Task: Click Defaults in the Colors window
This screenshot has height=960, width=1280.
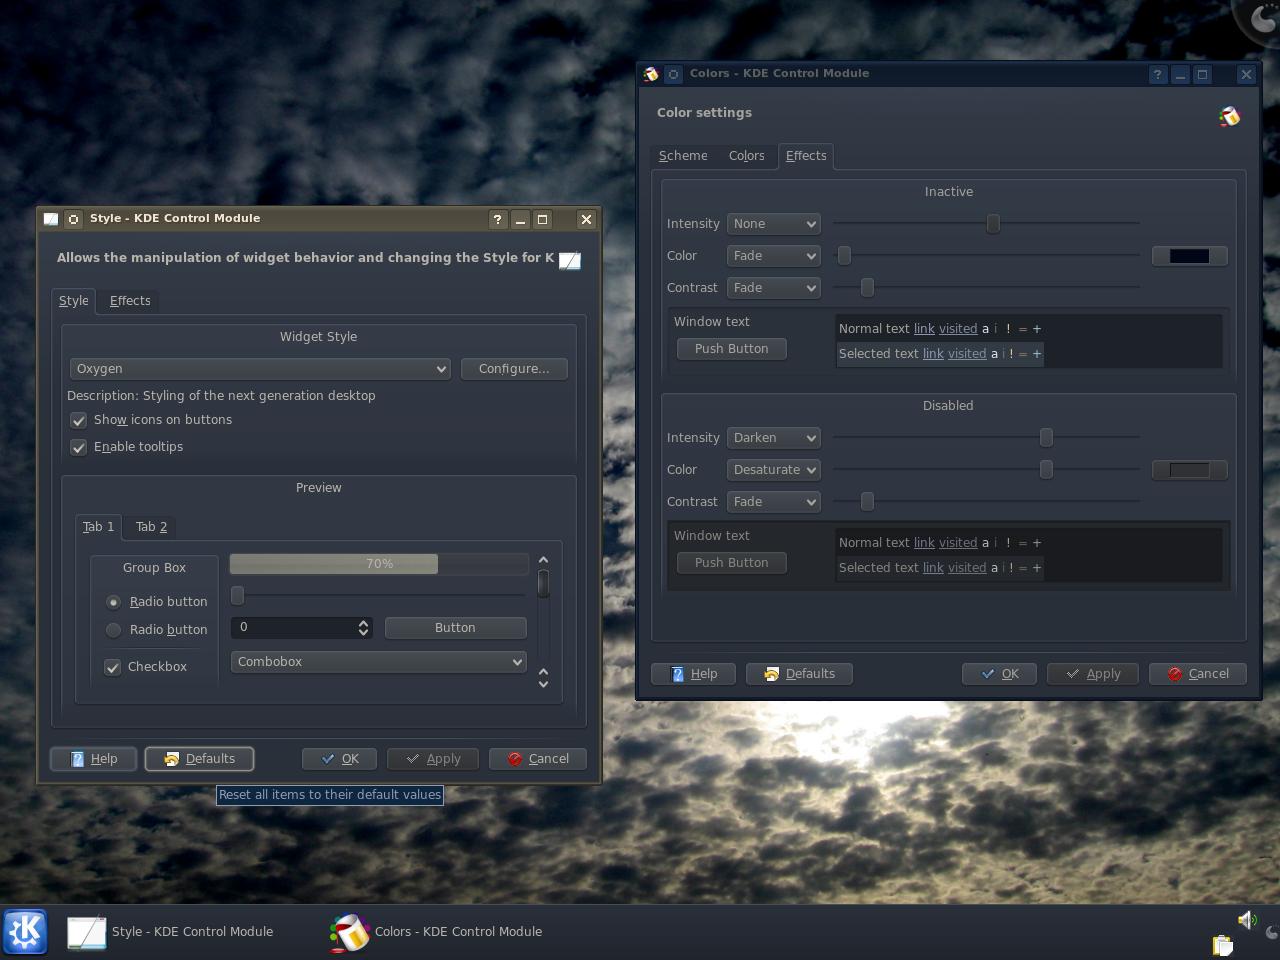Action: point(799,674)
